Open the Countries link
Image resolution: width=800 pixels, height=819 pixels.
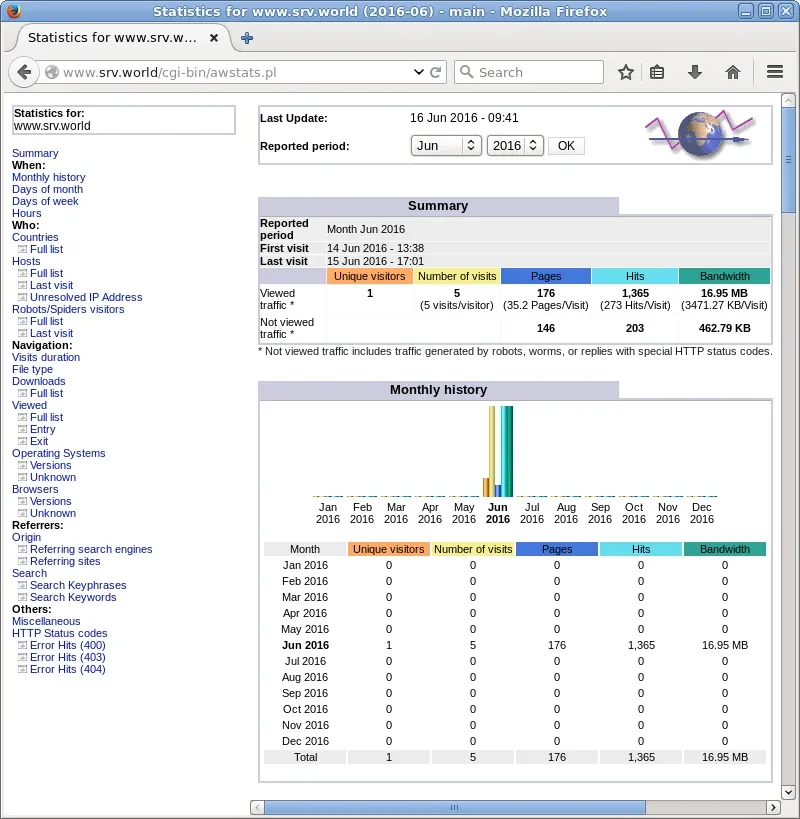[35, 237]
